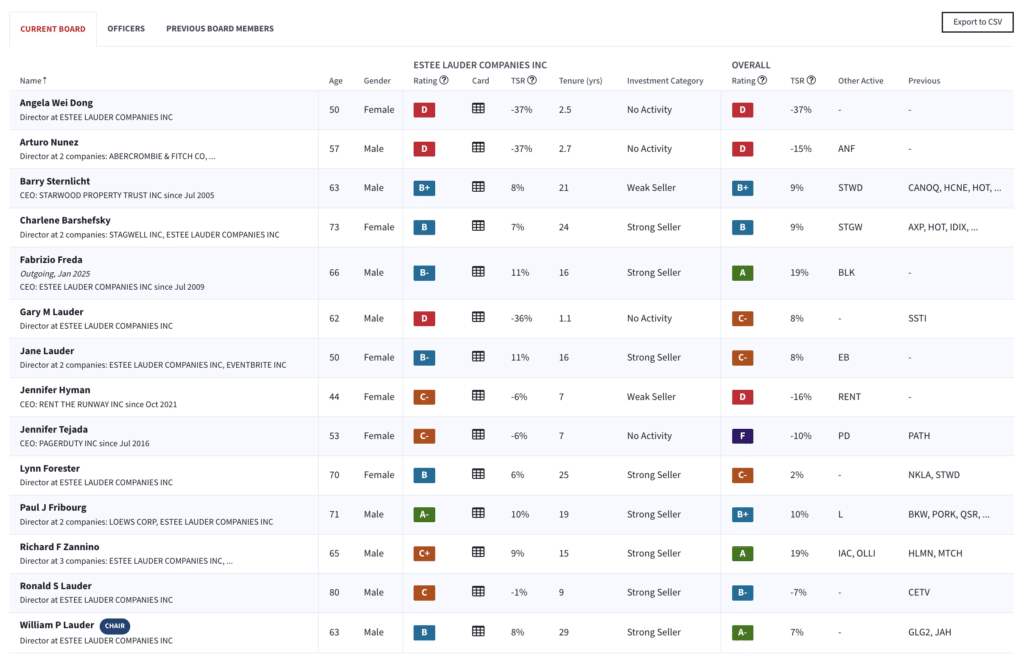This screenshot has height=660, width=1024.
Task: Click CETV in Ronald S Lauder row
Action: pos(919,593)
